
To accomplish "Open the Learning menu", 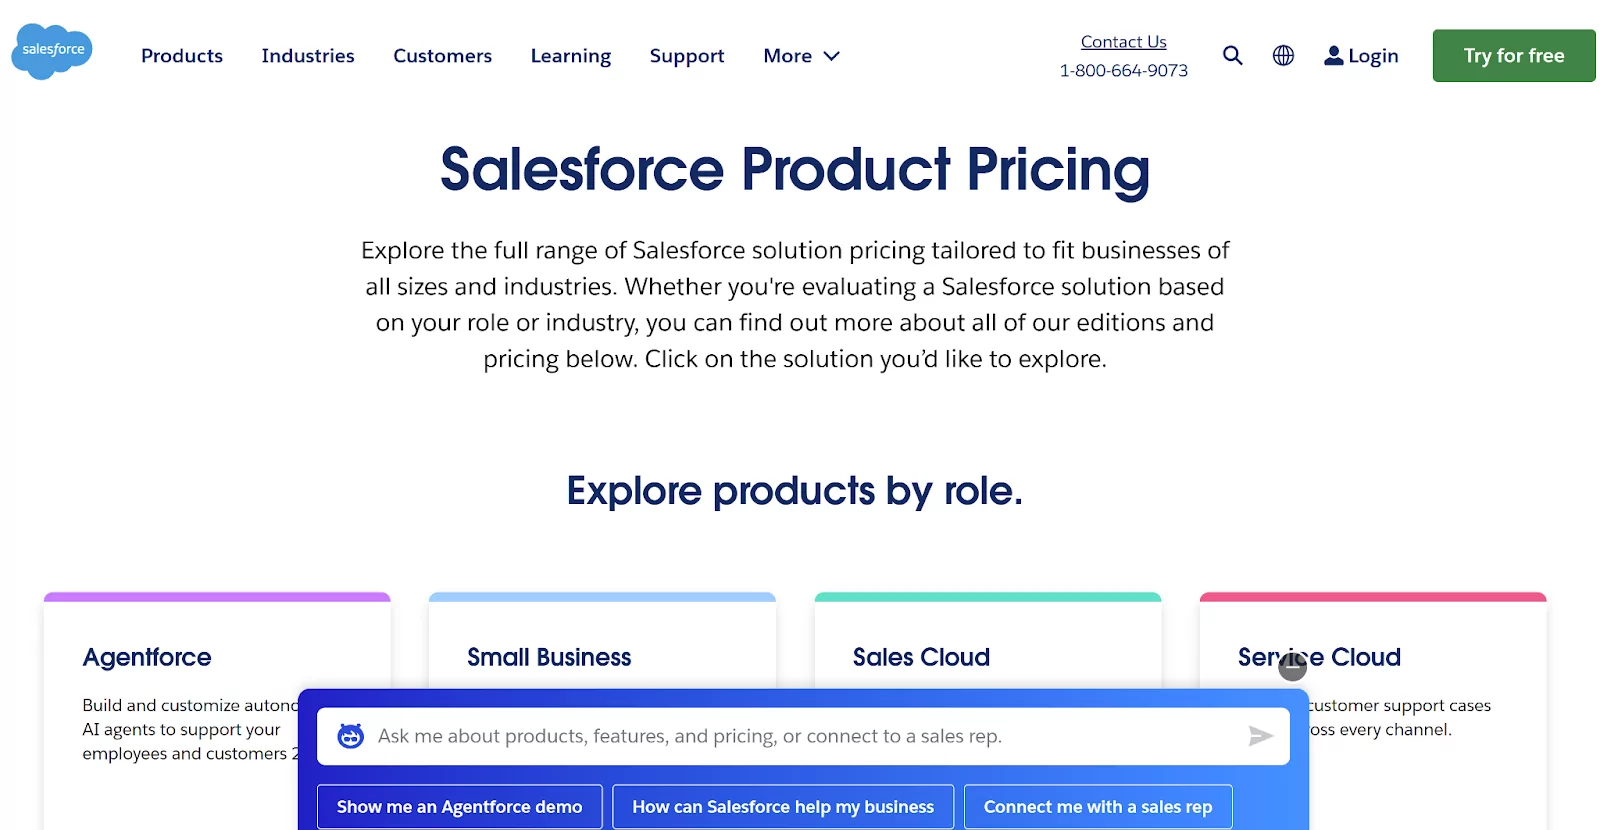I will point(570,56).
